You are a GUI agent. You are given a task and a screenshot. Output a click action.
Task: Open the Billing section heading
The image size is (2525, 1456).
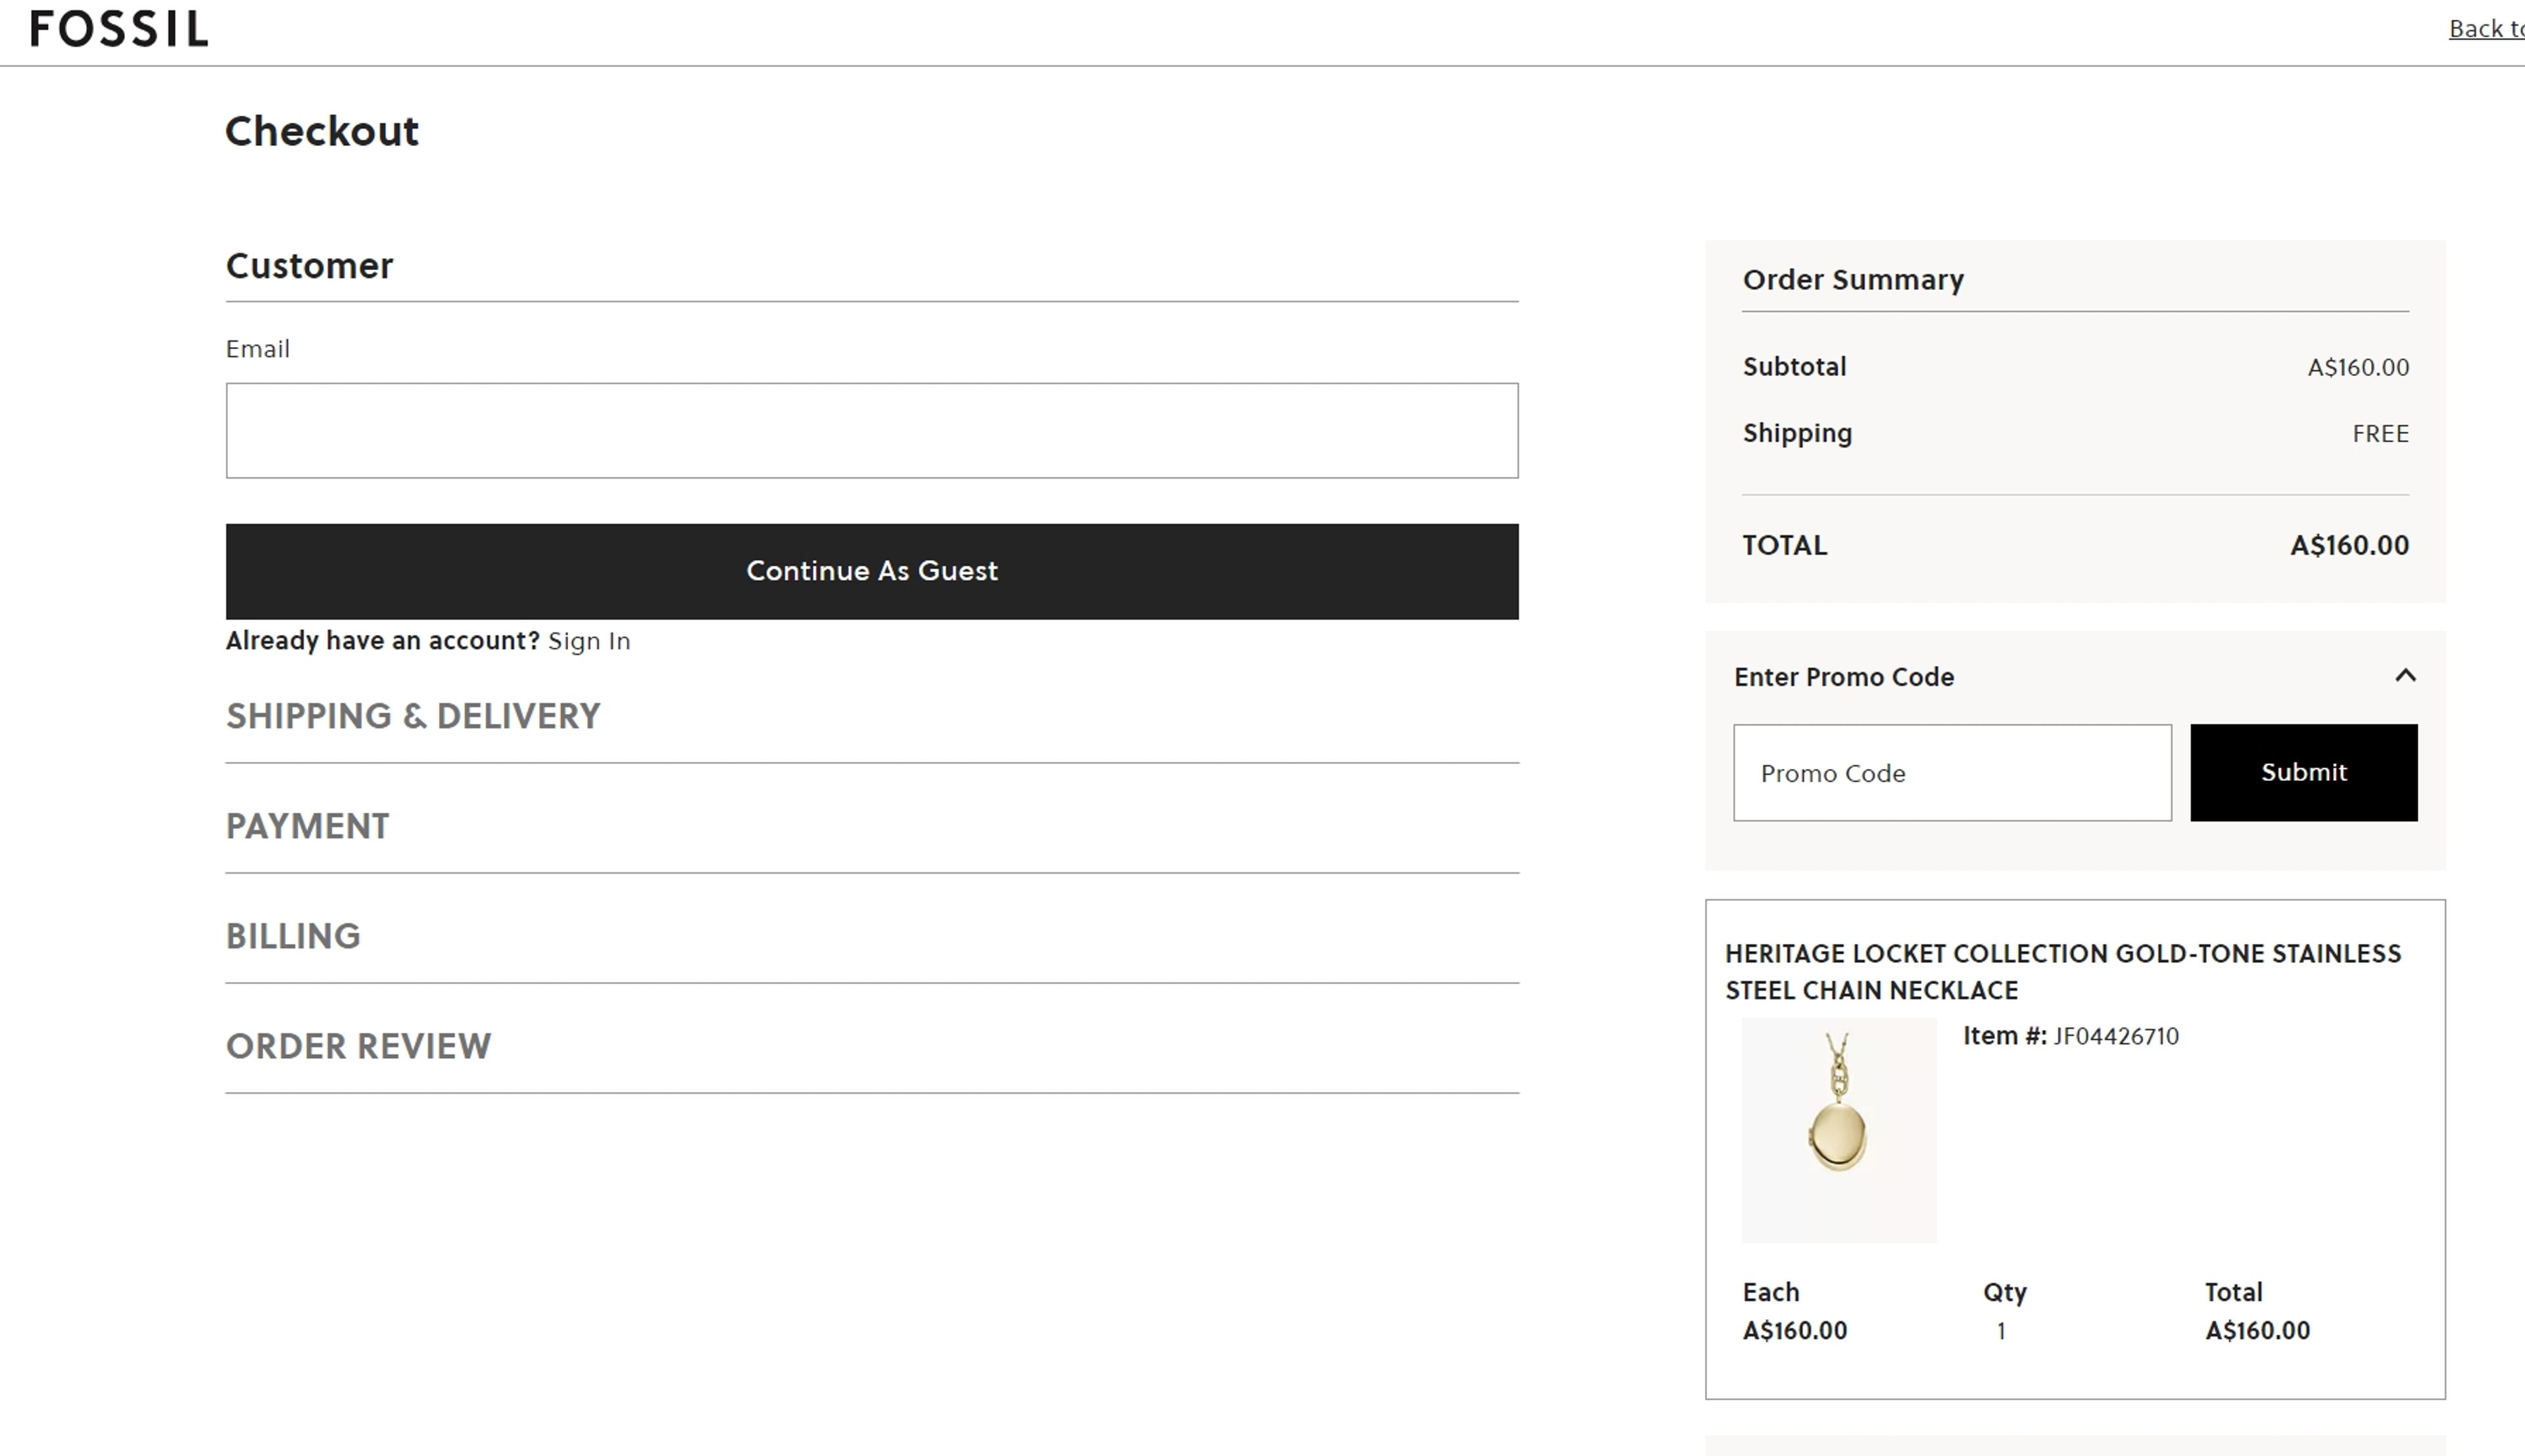pyautogui.click(x=293, y=936)
